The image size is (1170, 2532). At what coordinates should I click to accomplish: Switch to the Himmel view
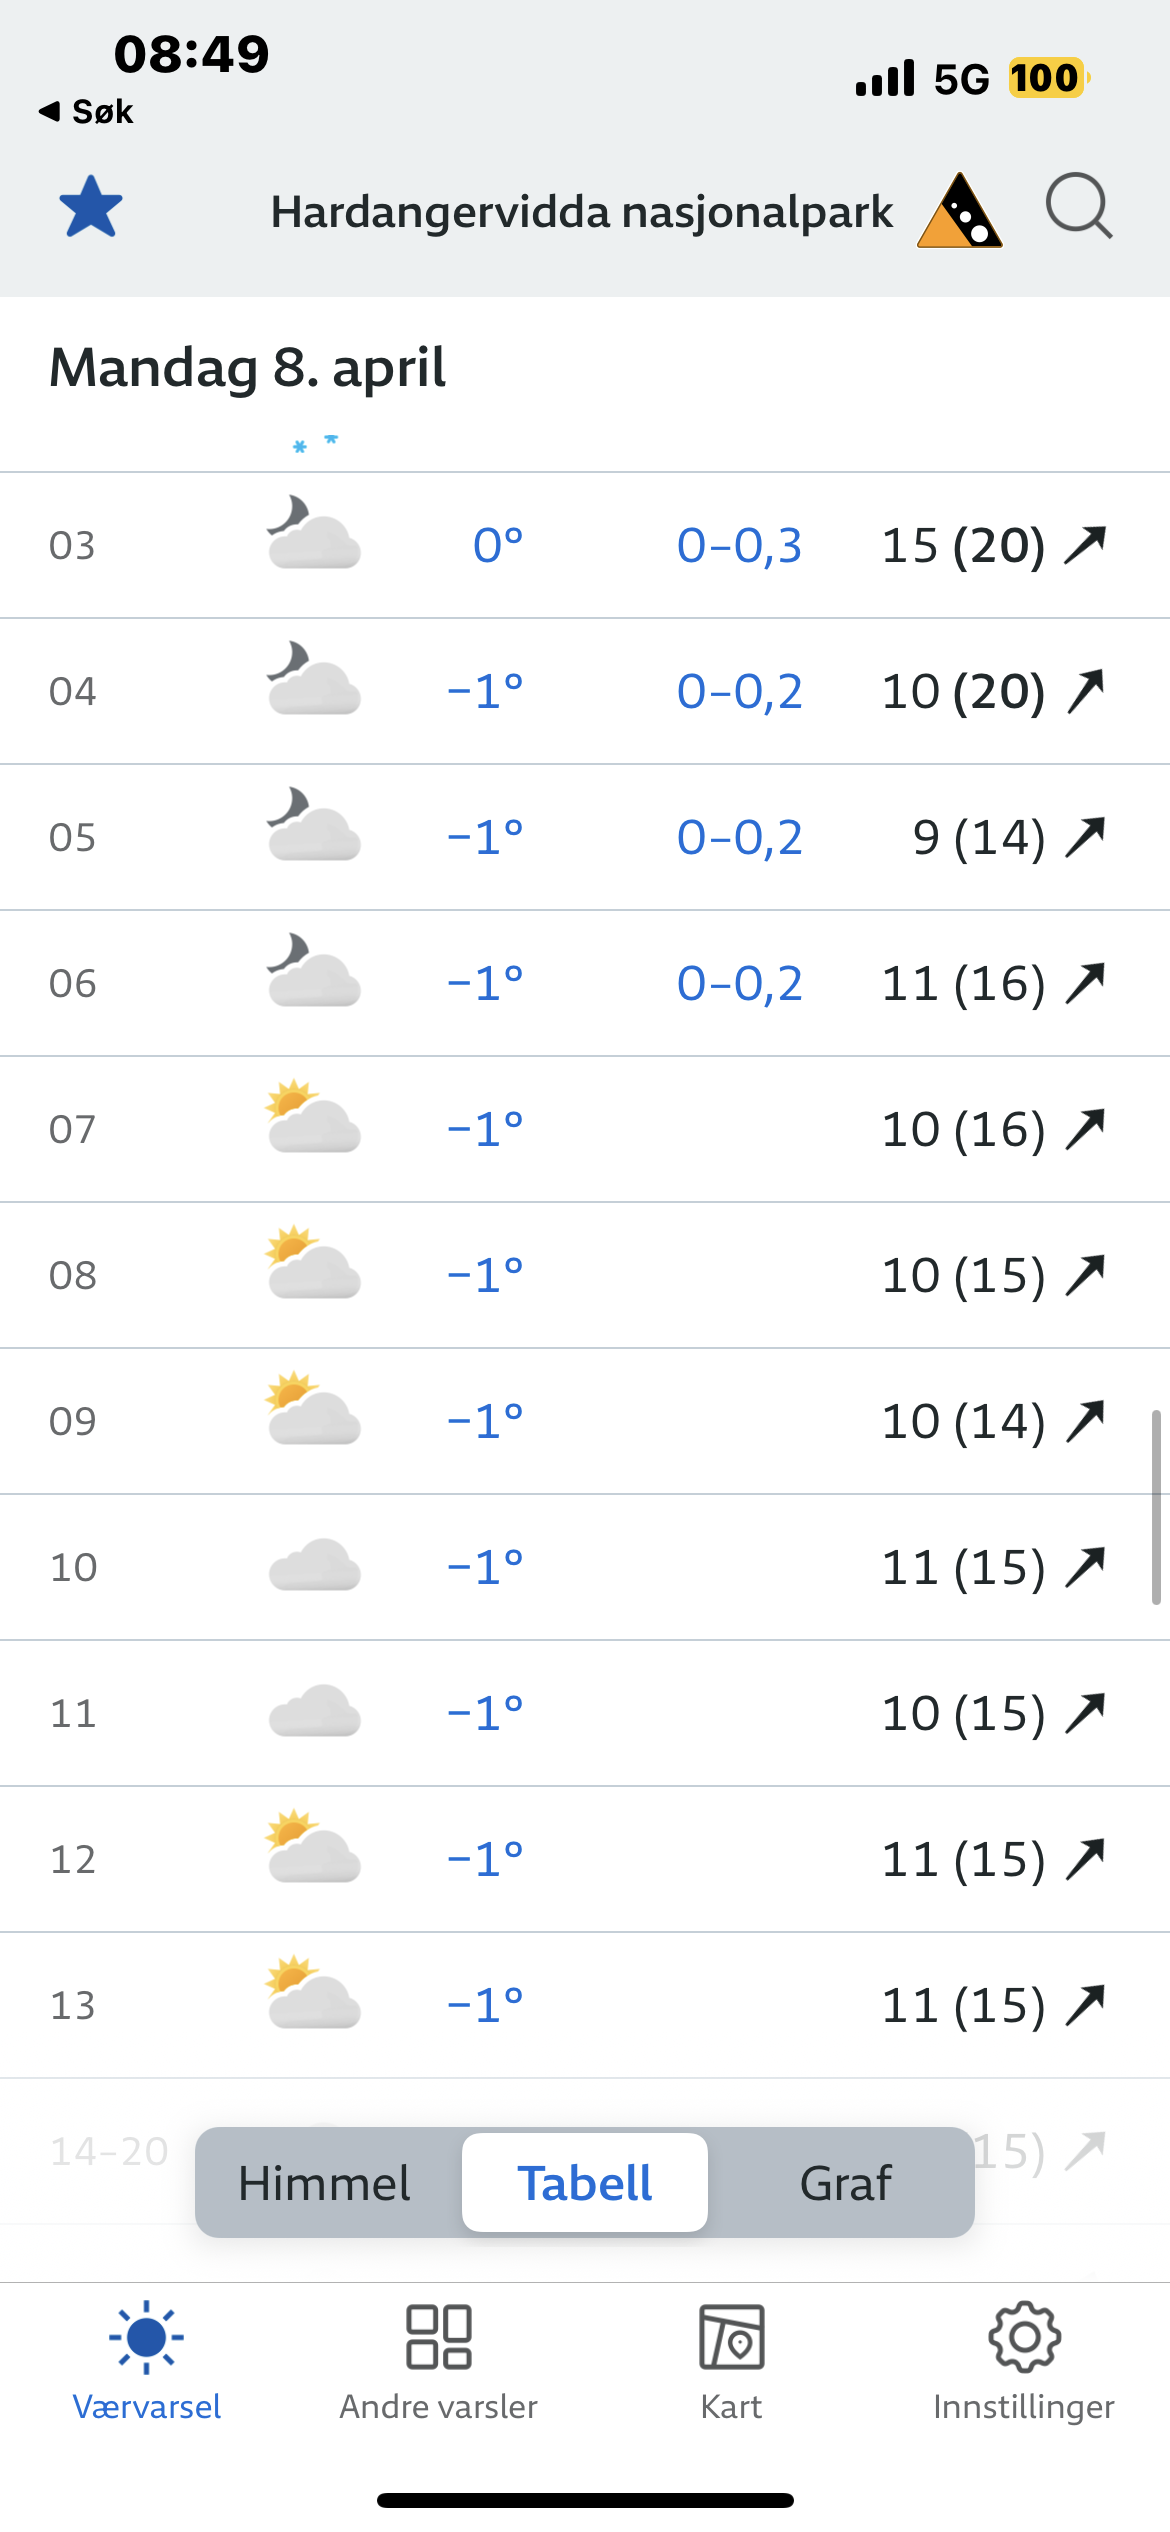coord(324,2183)
